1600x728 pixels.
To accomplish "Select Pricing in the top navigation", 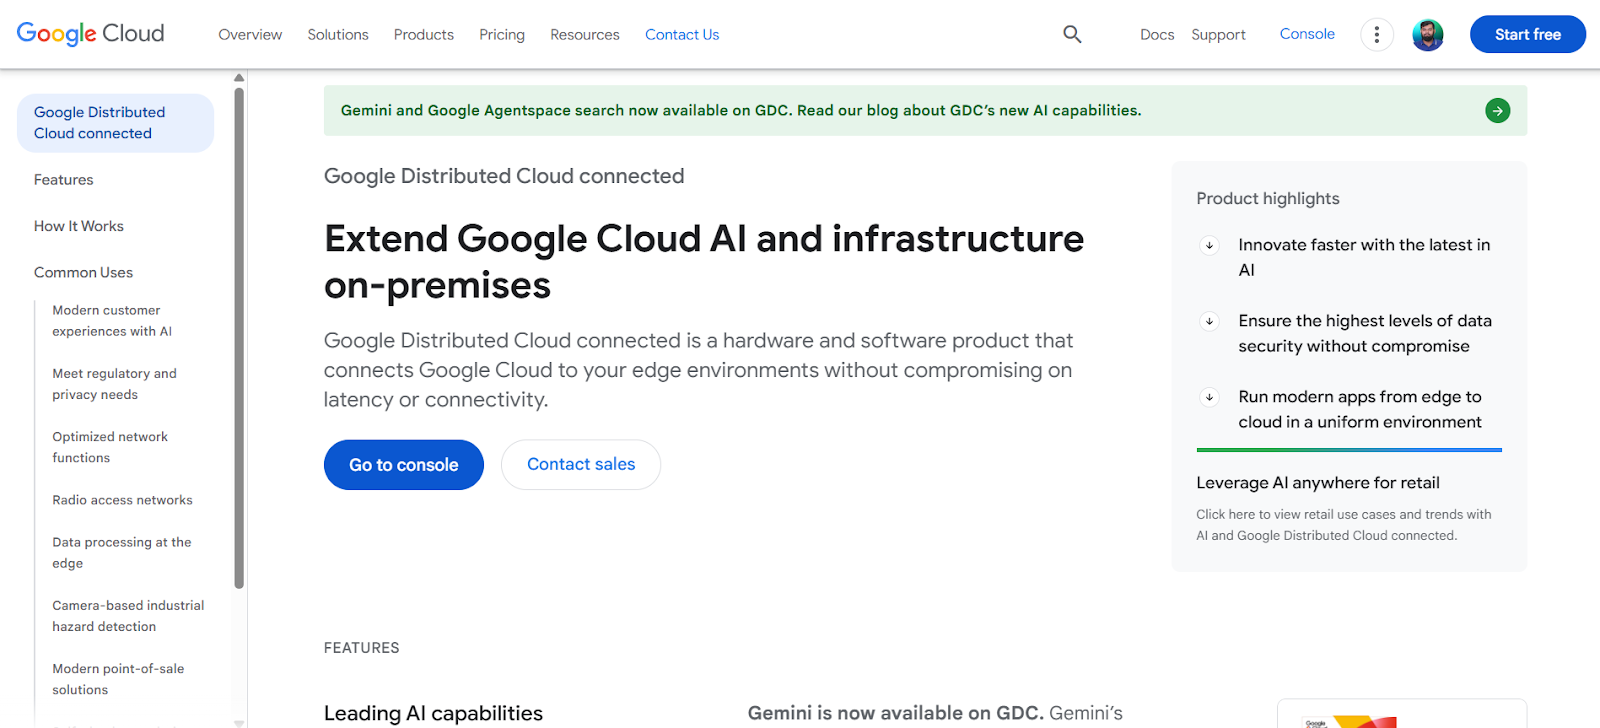I will pos(502,35).
